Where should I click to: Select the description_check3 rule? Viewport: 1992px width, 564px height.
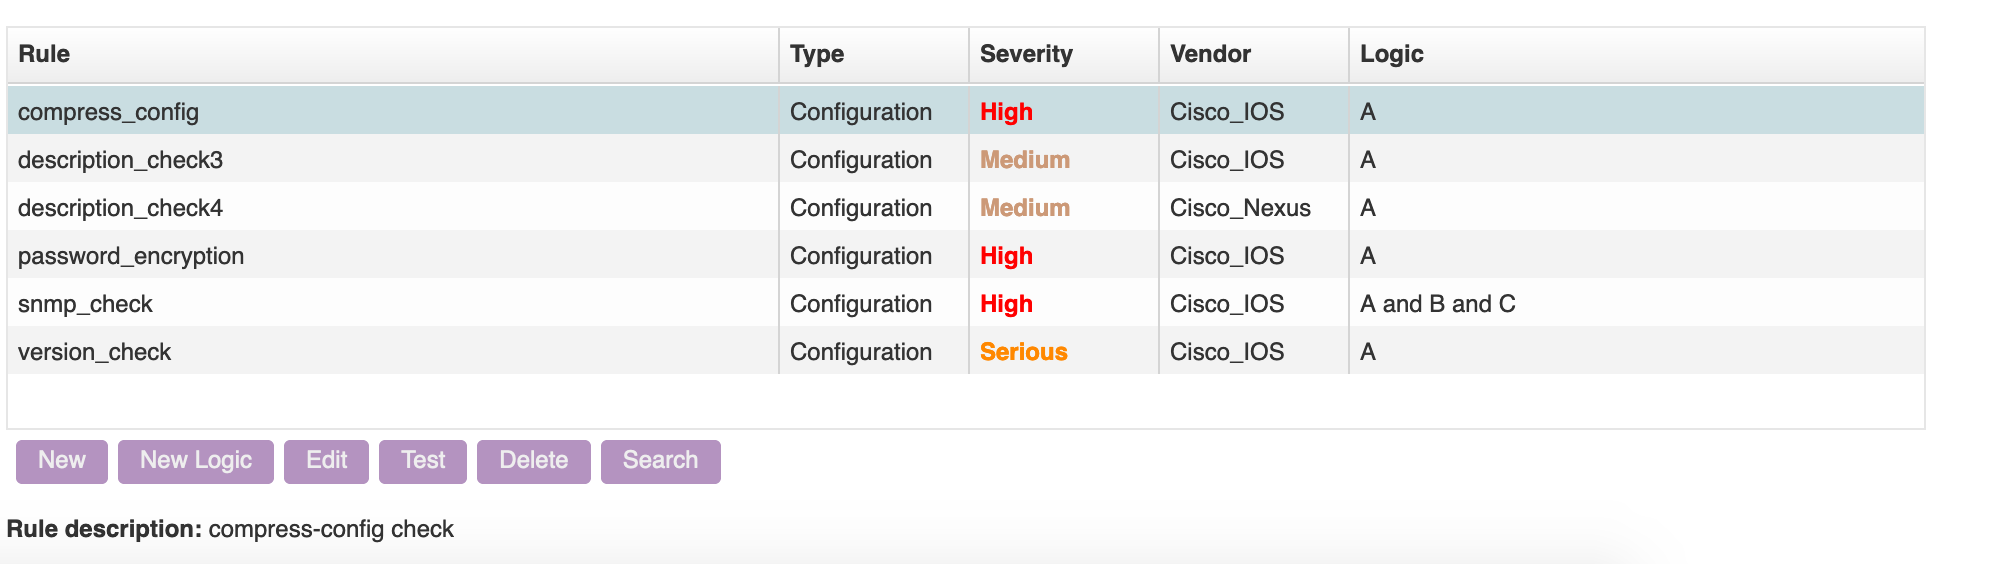pyautogui.click(x=120, y=160)
